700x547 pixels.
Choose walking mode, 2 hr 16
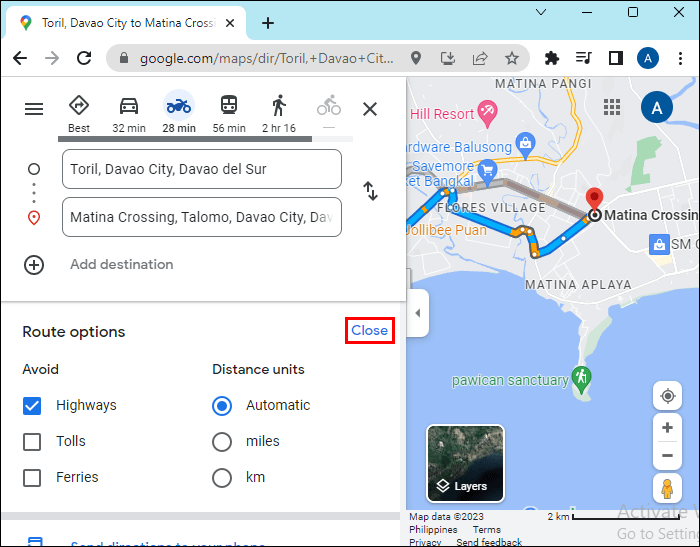pos(279,114)
